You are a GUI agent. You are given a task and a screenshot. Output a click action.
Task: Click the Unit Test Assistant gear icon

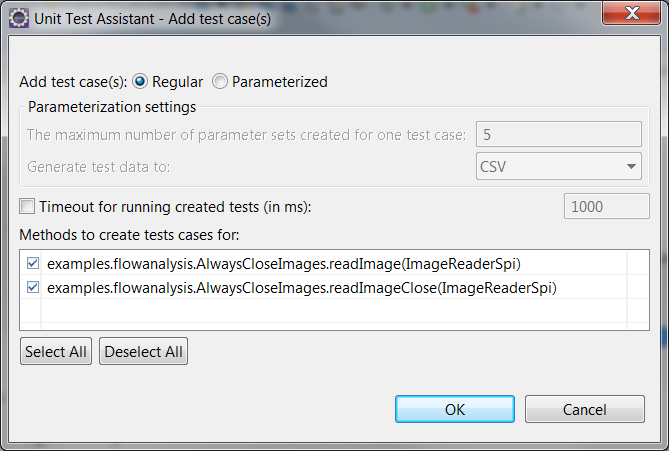tap(18, 19)
